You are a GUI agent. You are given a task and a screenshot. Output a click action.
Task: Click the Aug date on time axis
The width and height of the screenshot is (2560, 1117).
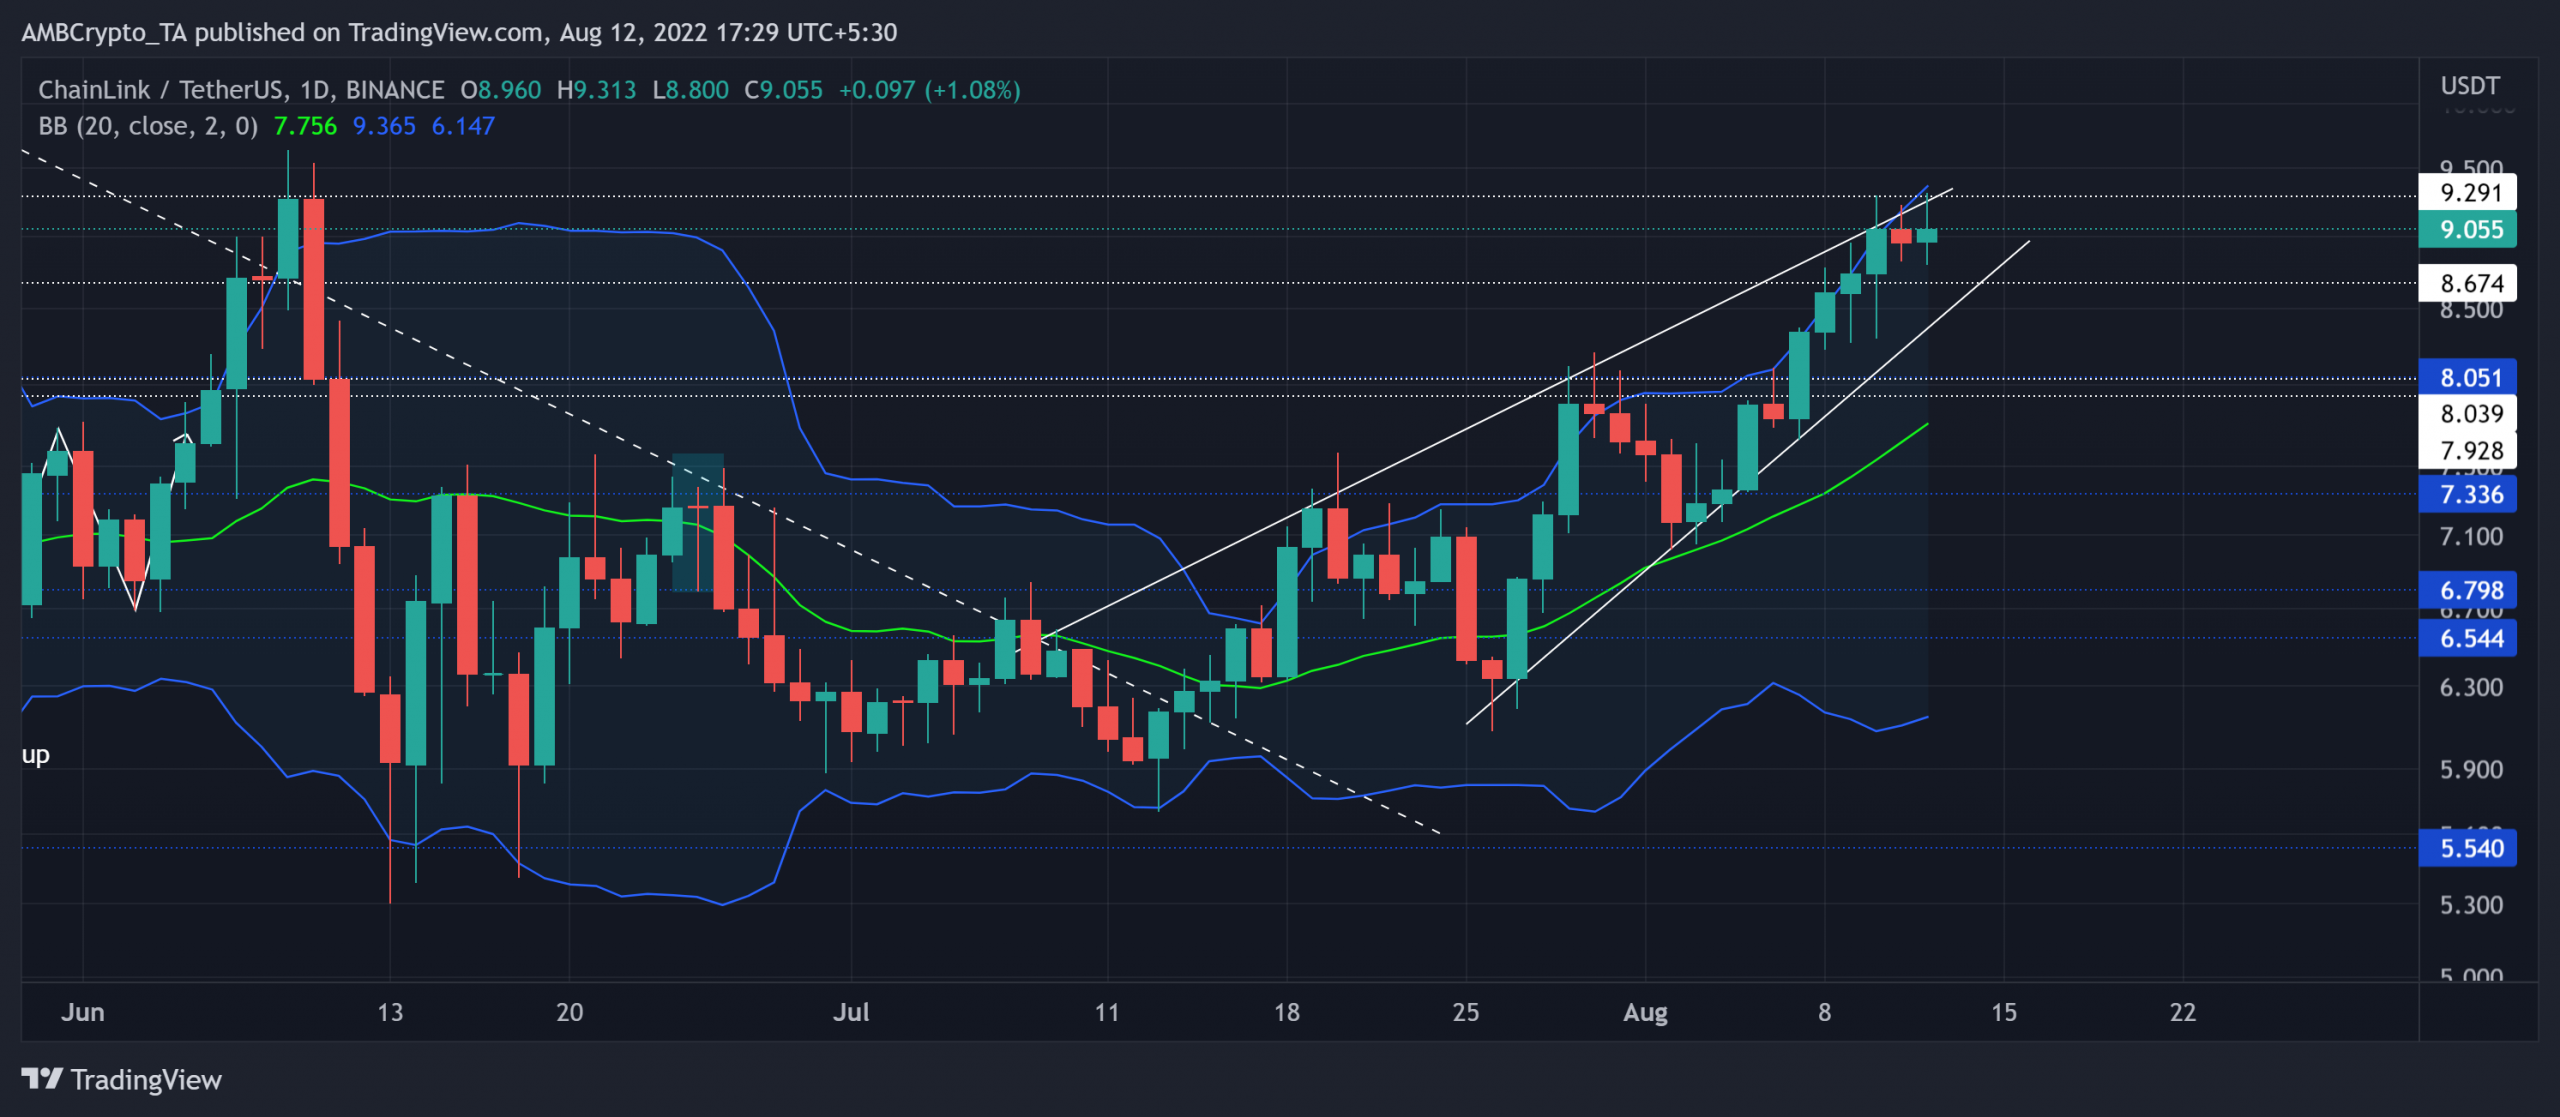pos(1645,1013)
